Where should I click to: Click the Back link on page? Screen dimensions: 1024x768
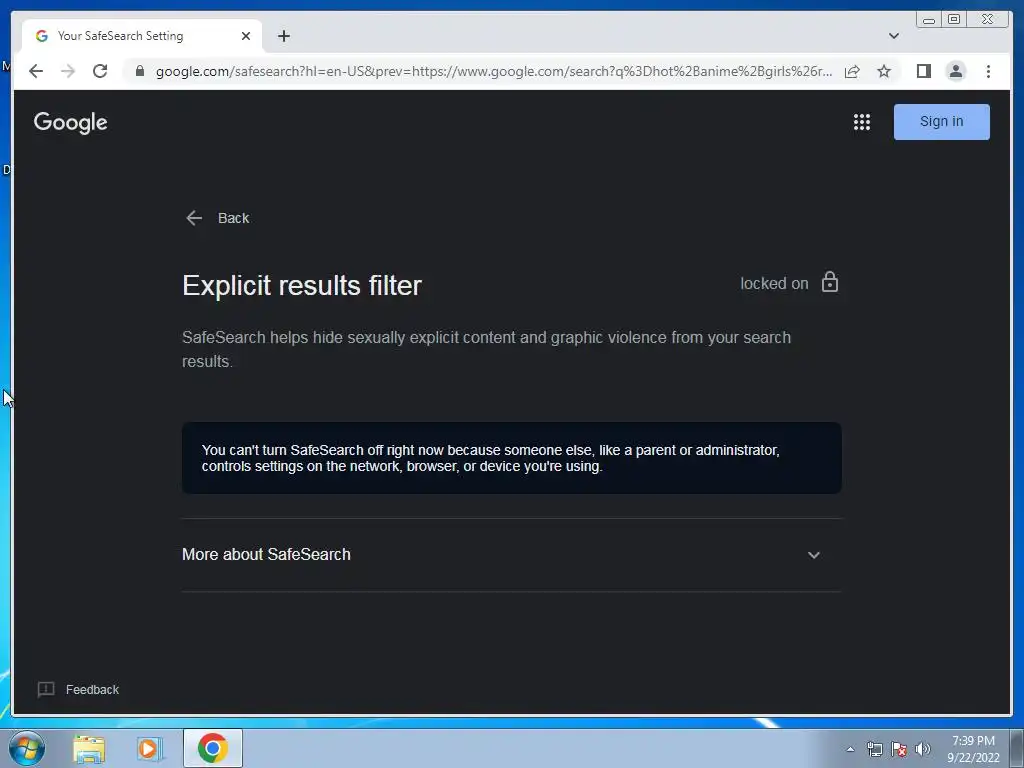click(x=217, y=218)
